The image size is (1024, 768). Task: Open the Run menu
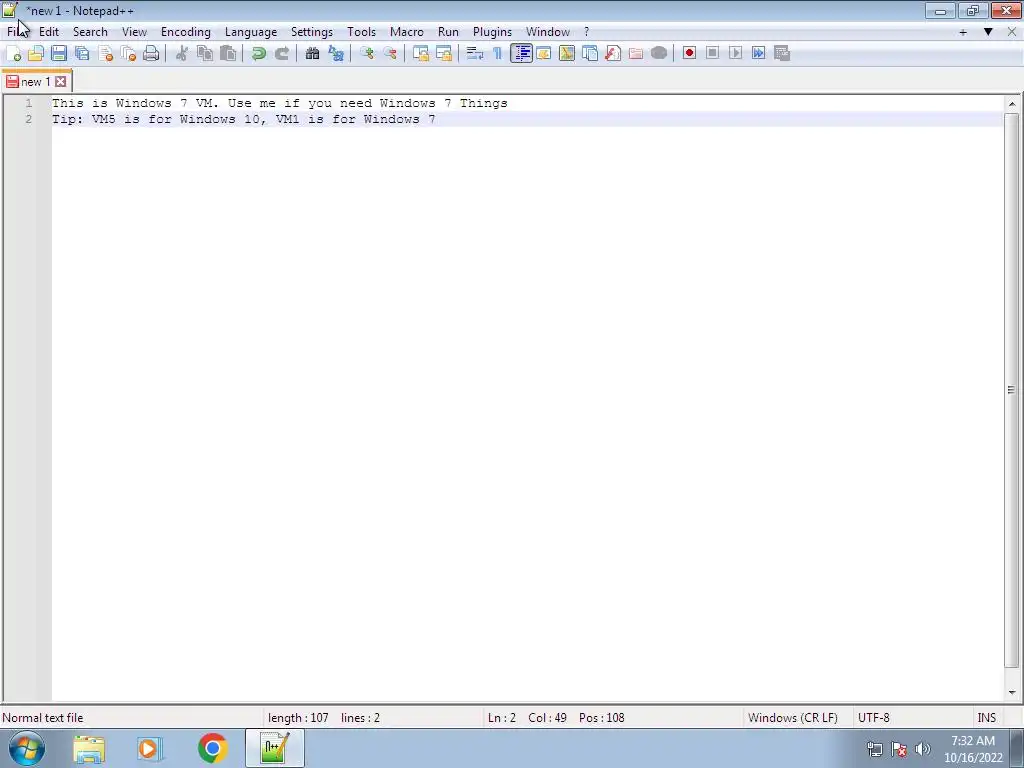point(448,32)
